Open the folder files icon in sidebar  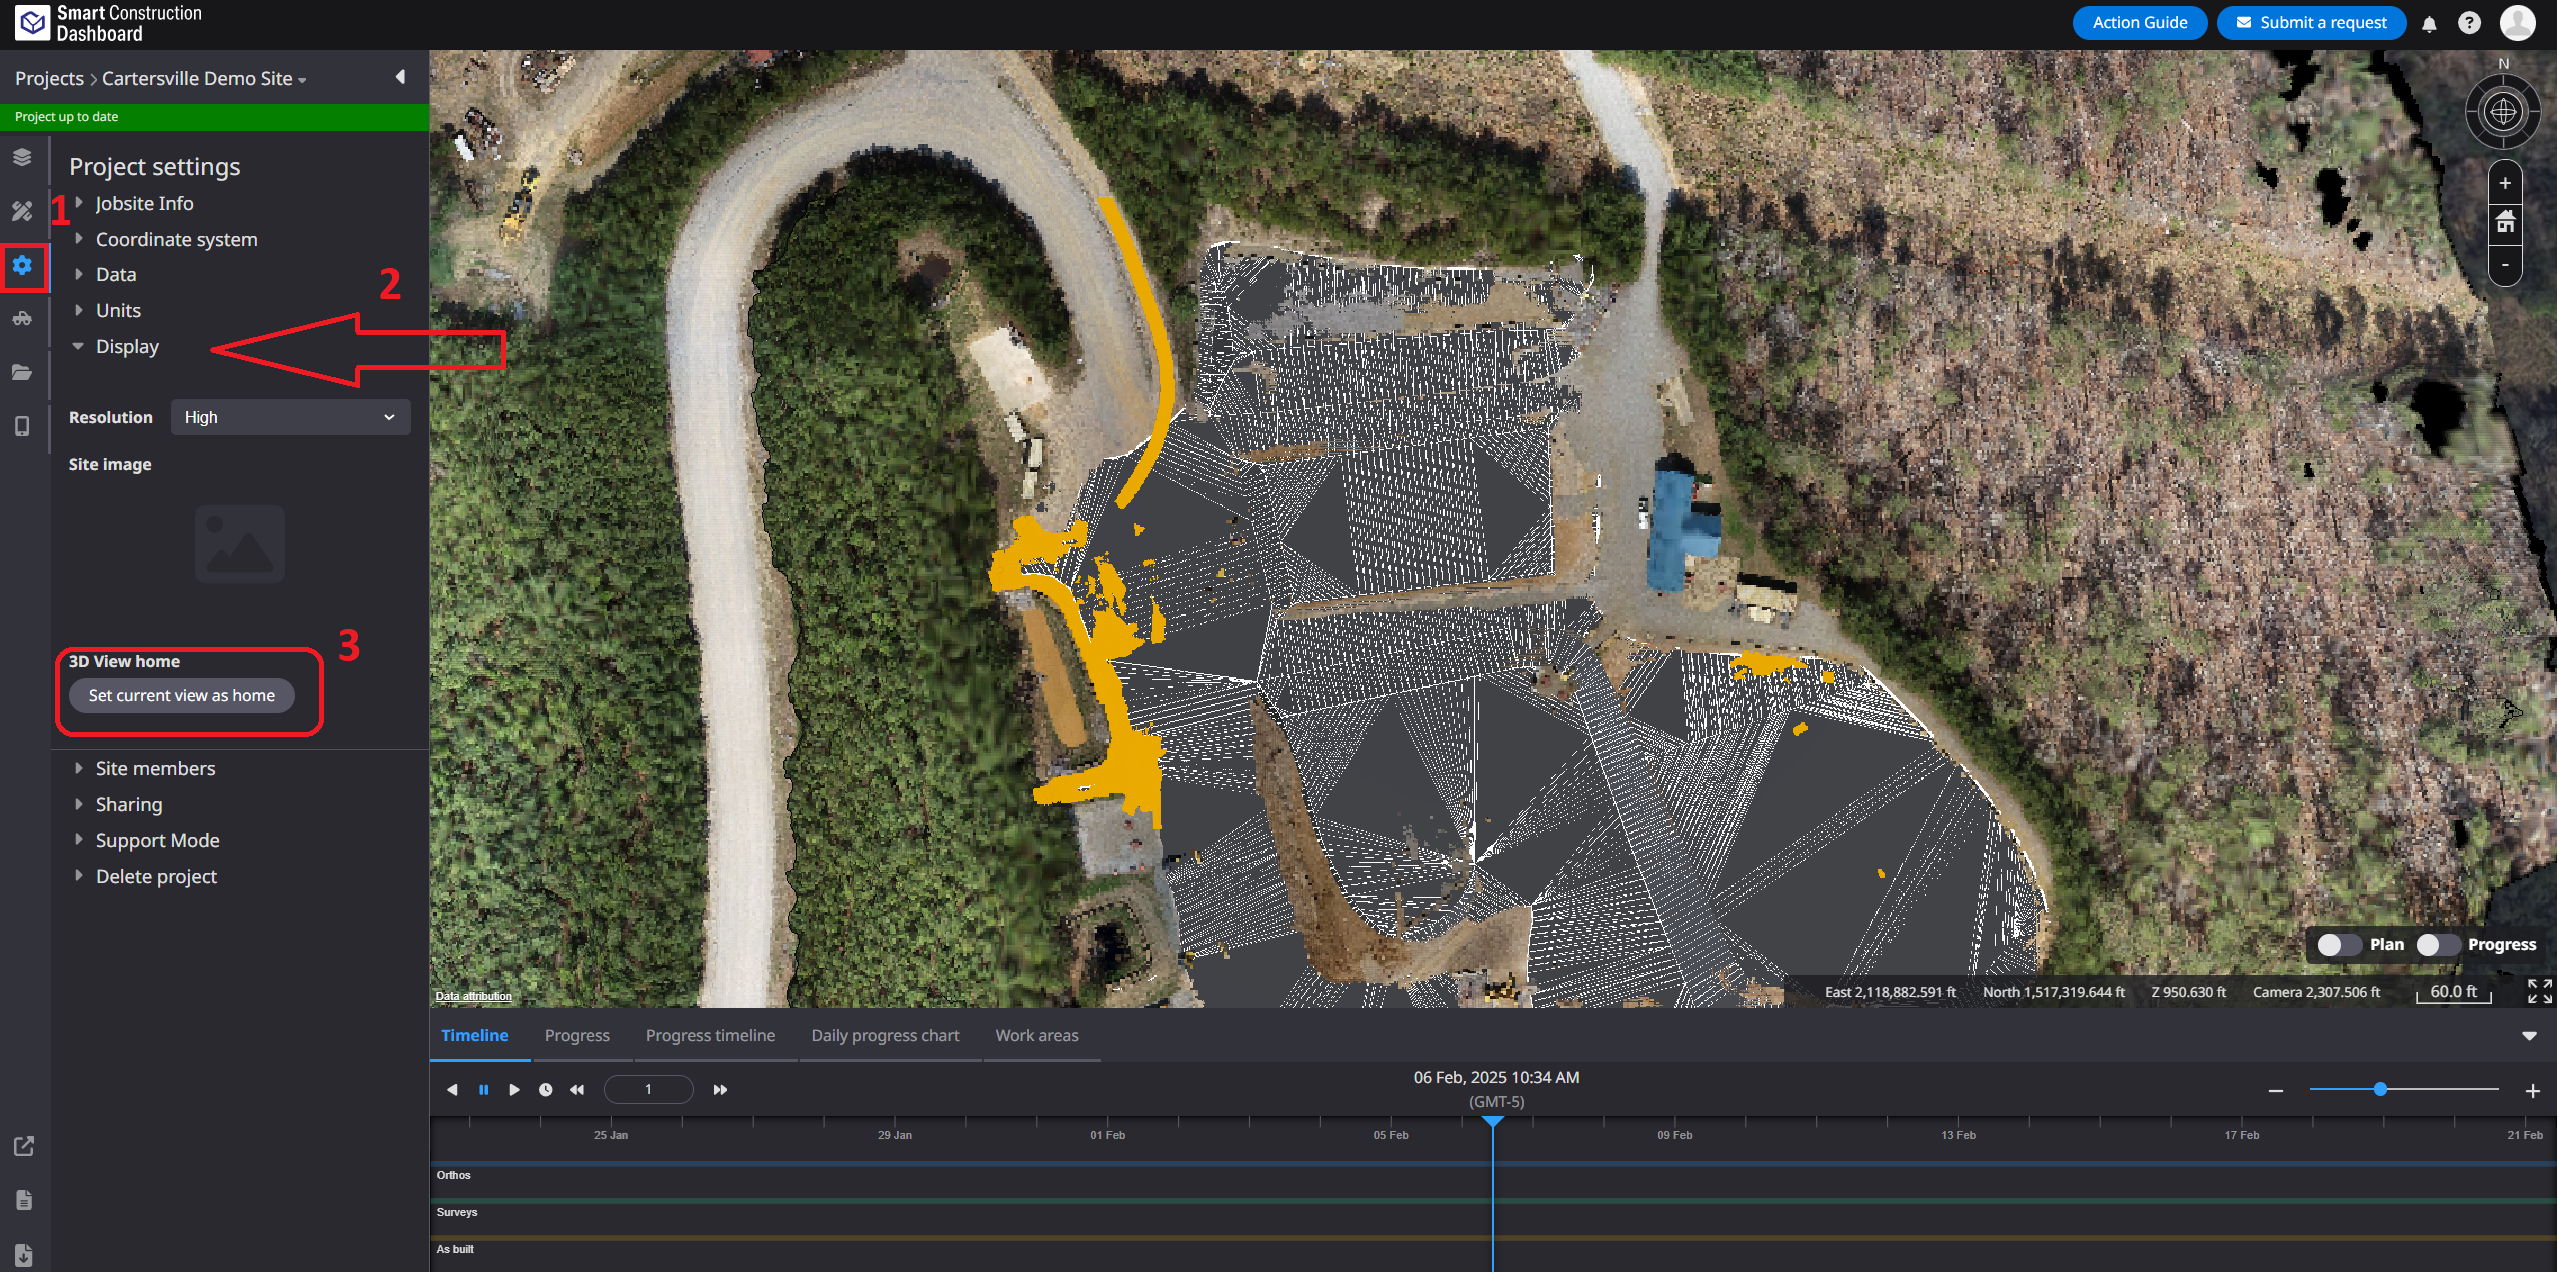point(22,373)
